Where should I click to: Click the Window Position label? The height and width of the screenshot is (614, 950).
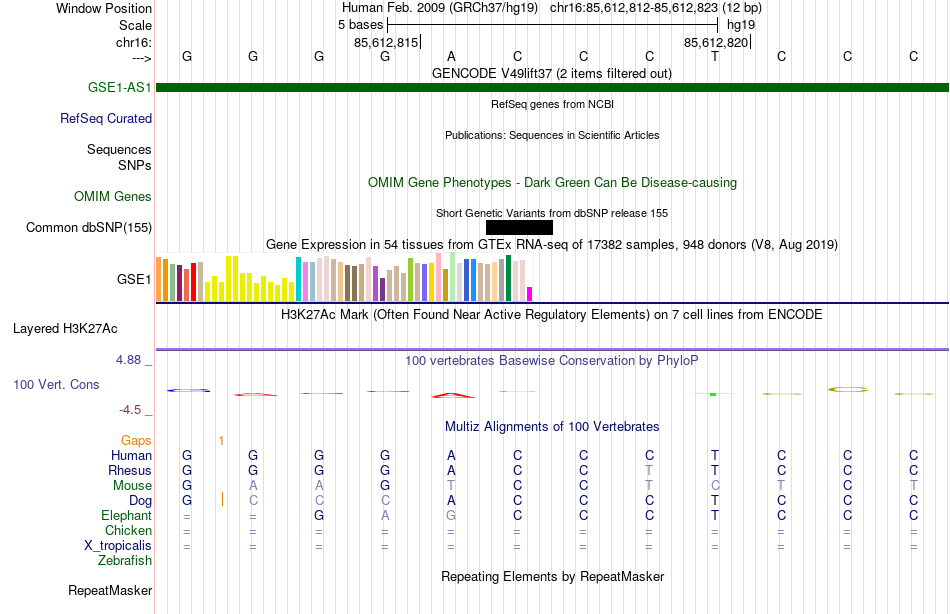(x=104, y=8)
